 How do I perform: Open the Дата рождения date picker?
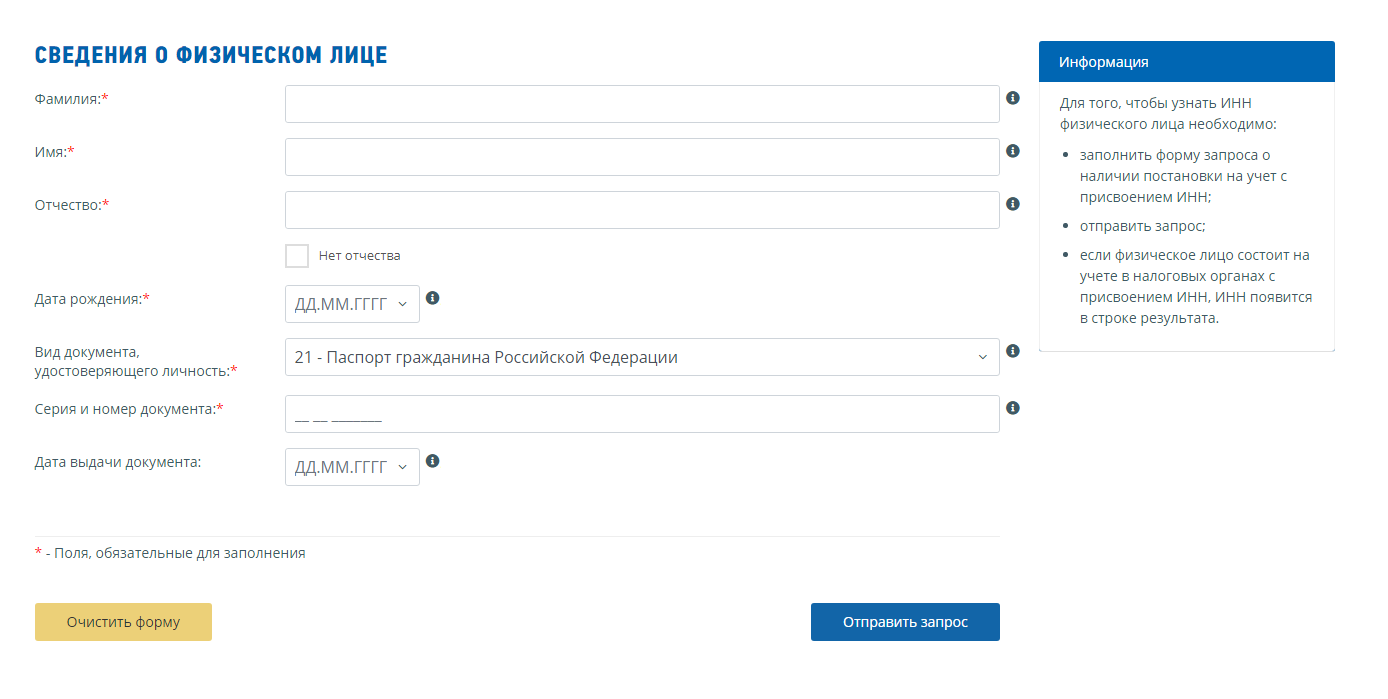[352, 304]
